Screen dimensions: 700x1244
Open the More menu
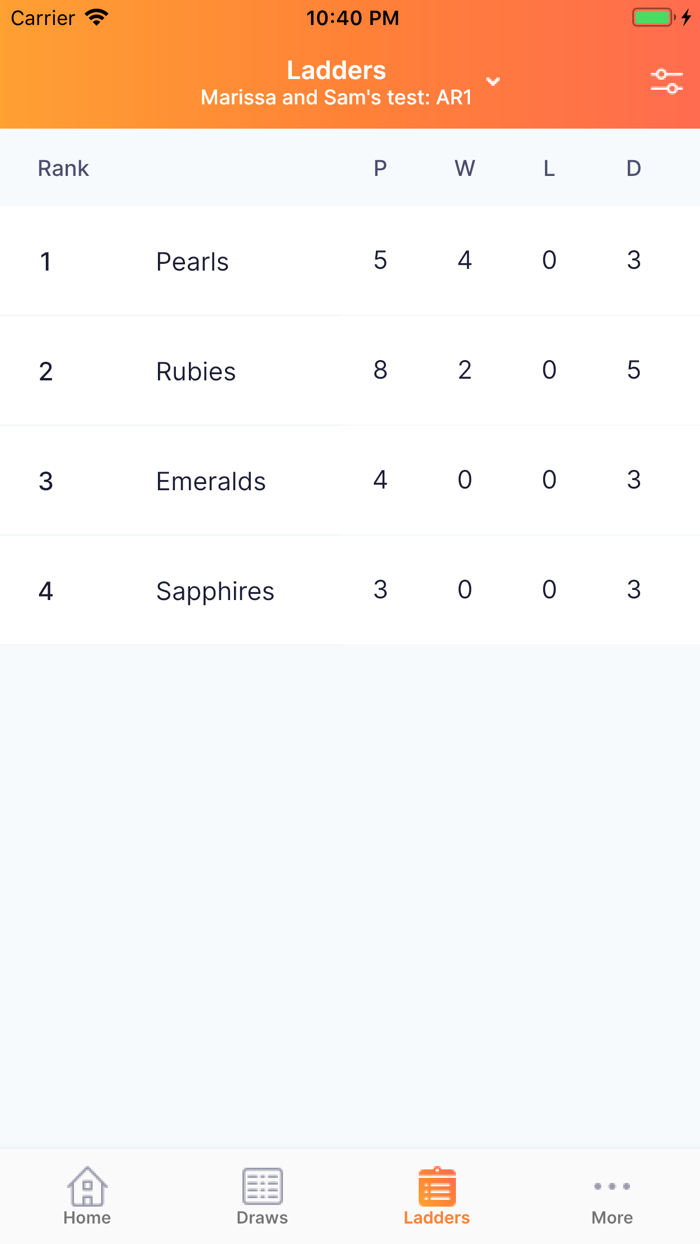[x=611, y=1196]
